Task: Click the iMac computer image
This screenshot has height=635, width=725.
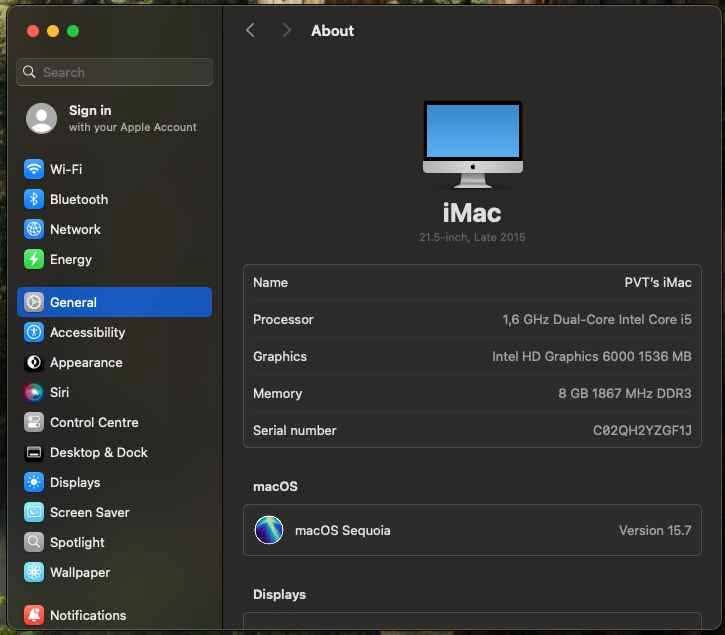Action: (x=472, y=143)
